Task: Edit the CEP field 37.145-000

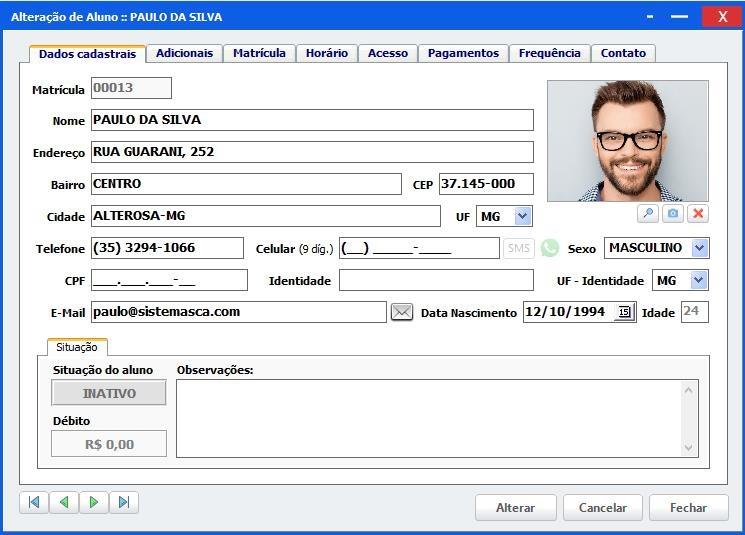Action: click(486, 184)
